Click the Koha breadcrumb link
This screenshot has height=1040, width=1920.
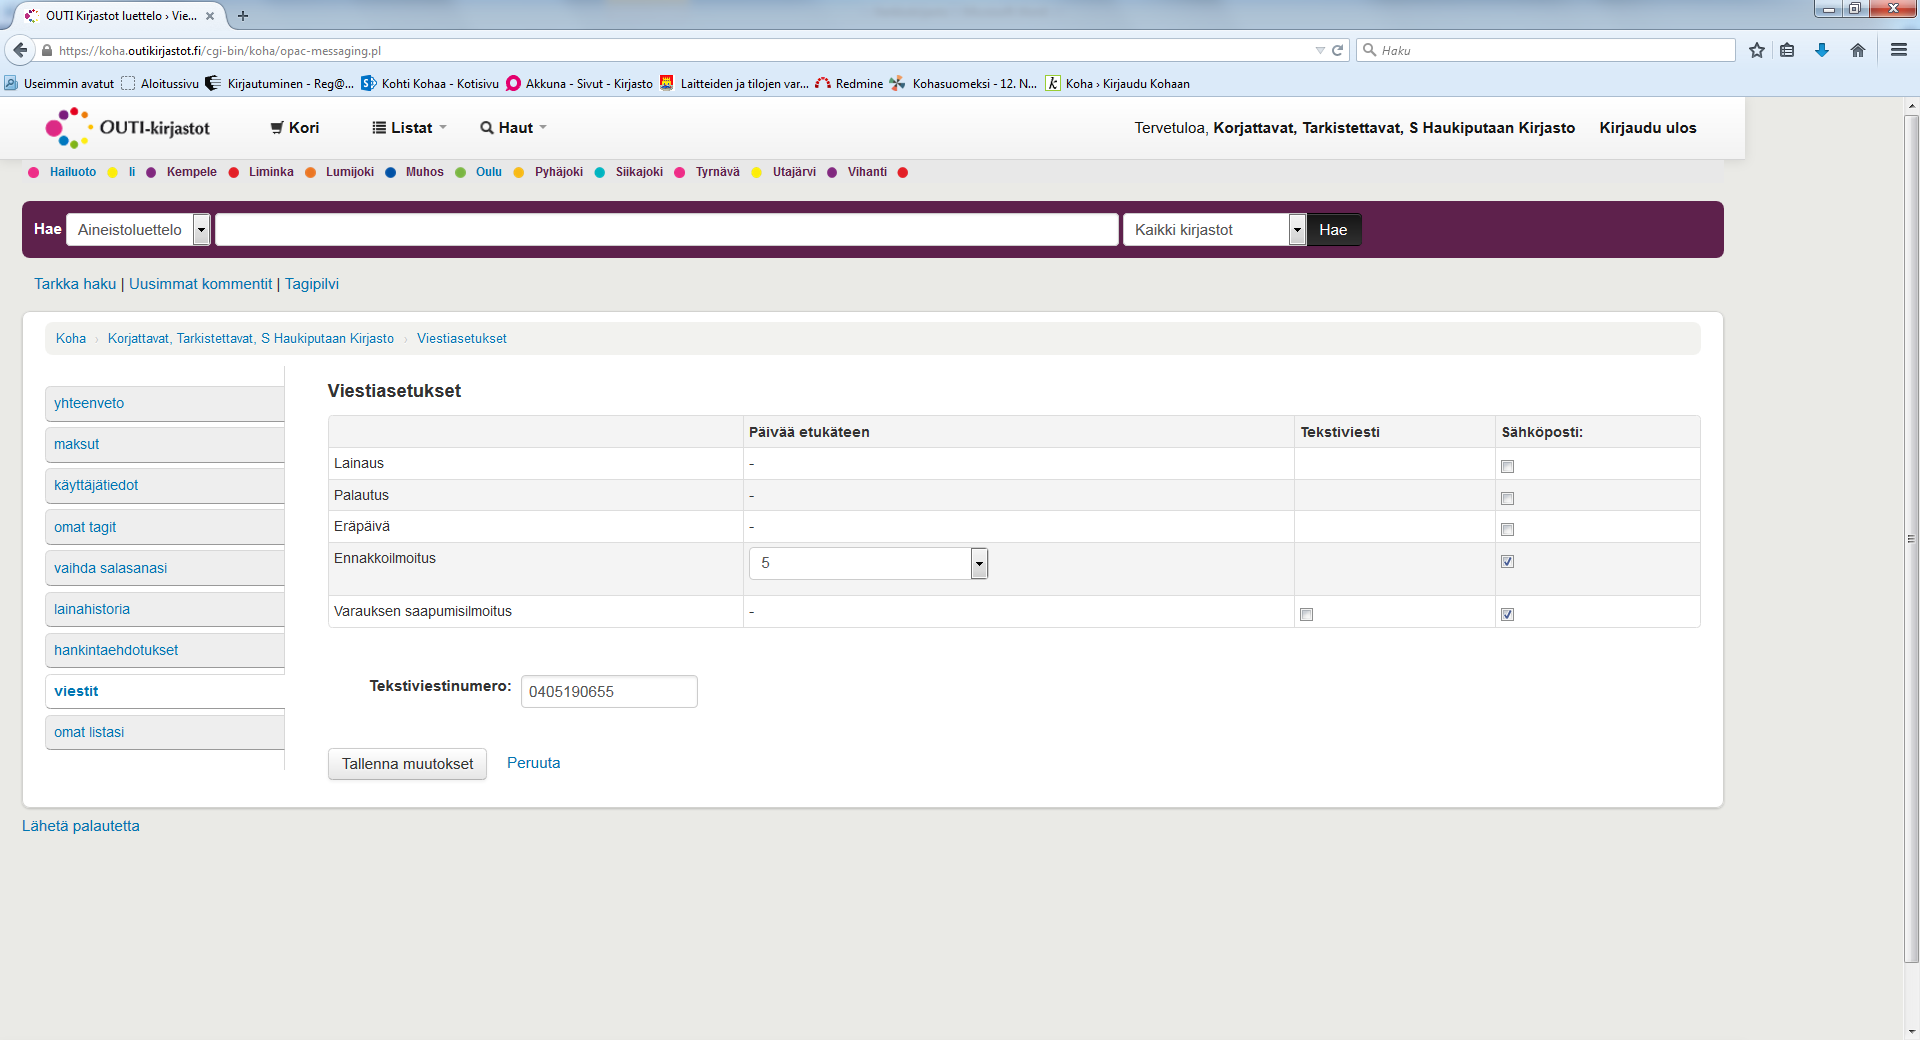pyautogui.click(x=71, y=339)
